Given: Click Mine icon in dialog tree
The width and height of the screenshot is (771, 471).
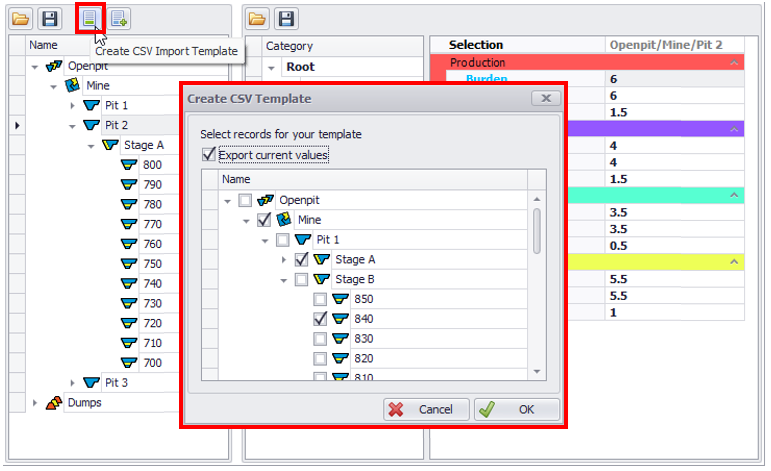Looking at the screenshot, I should pyautogui.click(x=284, y=219).
